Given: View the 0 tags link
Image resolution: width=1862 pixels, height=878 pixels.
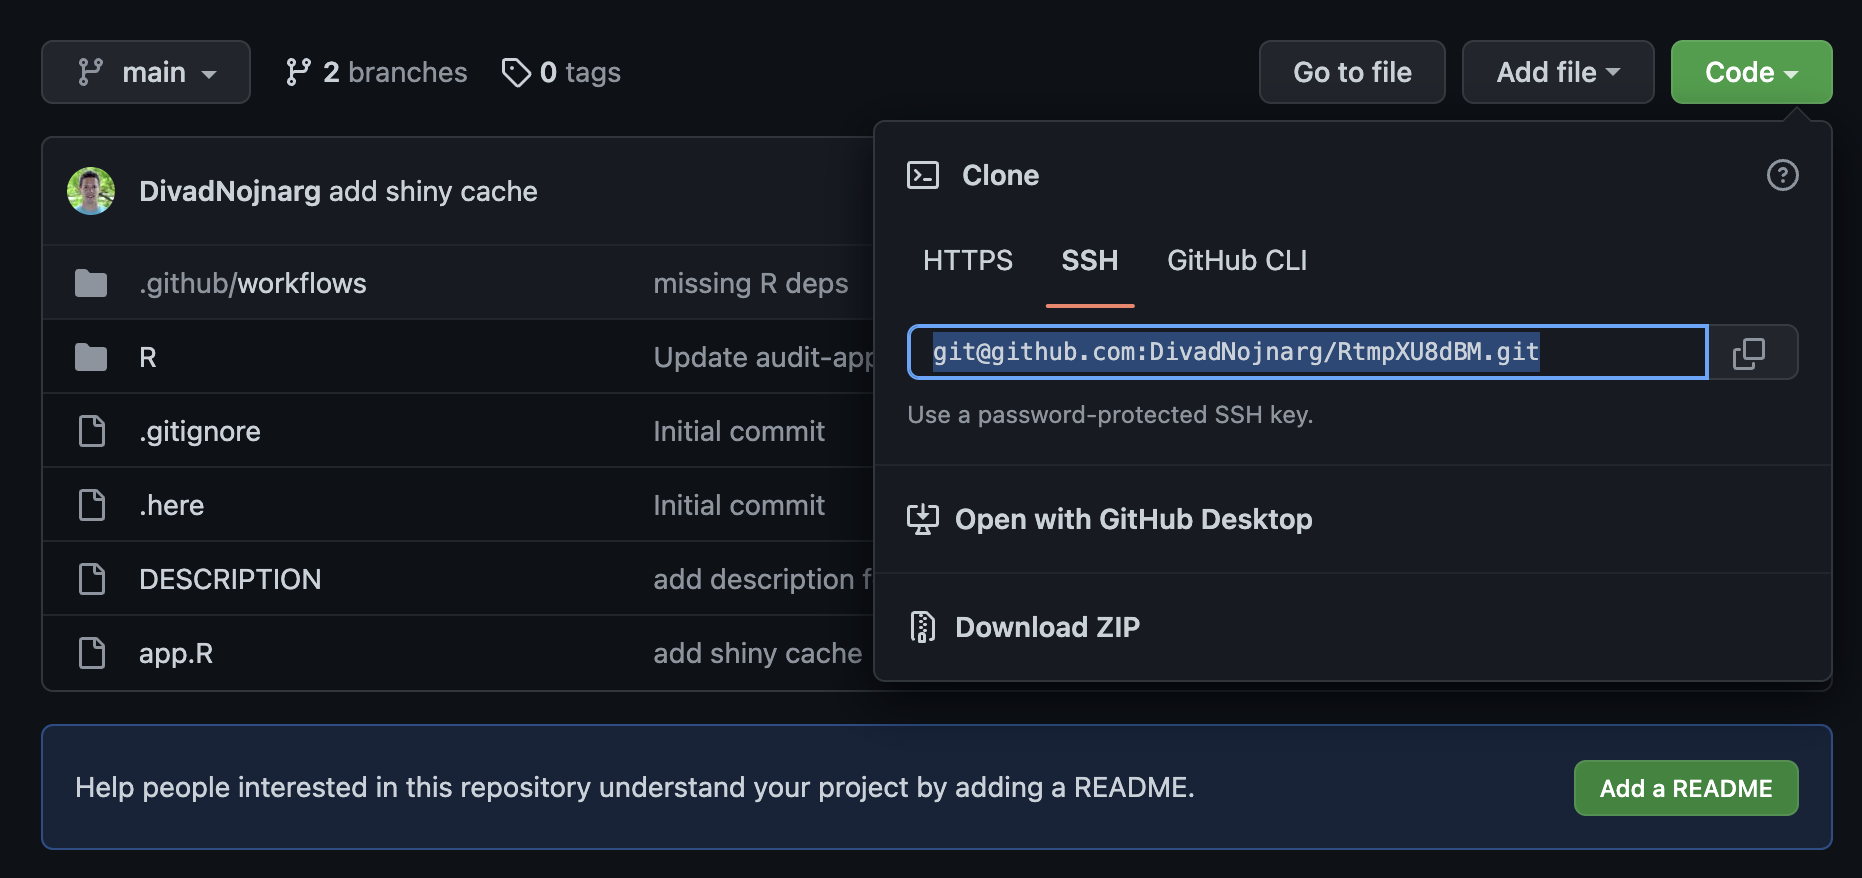Looking at the screenshot, I should tap(561, 72).
